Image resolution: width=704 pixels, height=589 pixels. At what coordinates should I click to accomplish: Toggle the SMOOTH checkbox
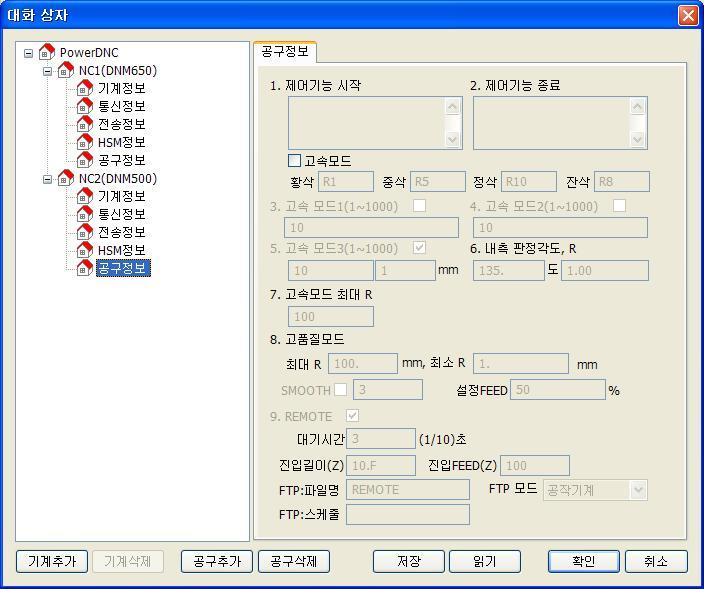(x=341, y=390)
